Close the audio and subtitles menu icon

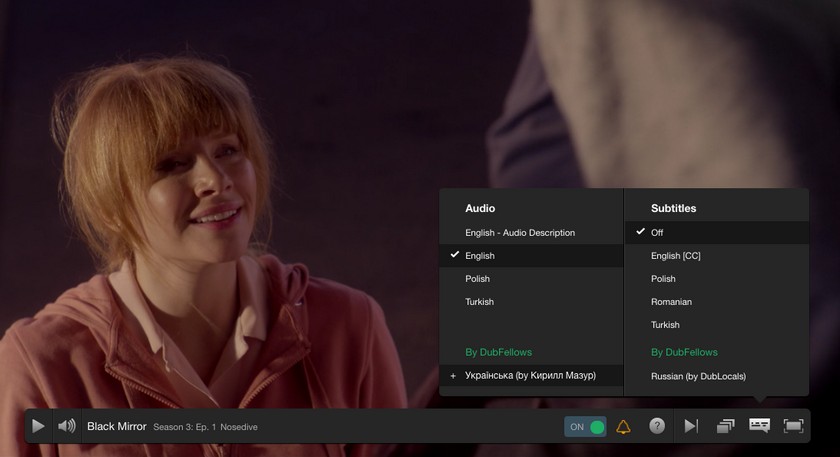pos(760,426)
